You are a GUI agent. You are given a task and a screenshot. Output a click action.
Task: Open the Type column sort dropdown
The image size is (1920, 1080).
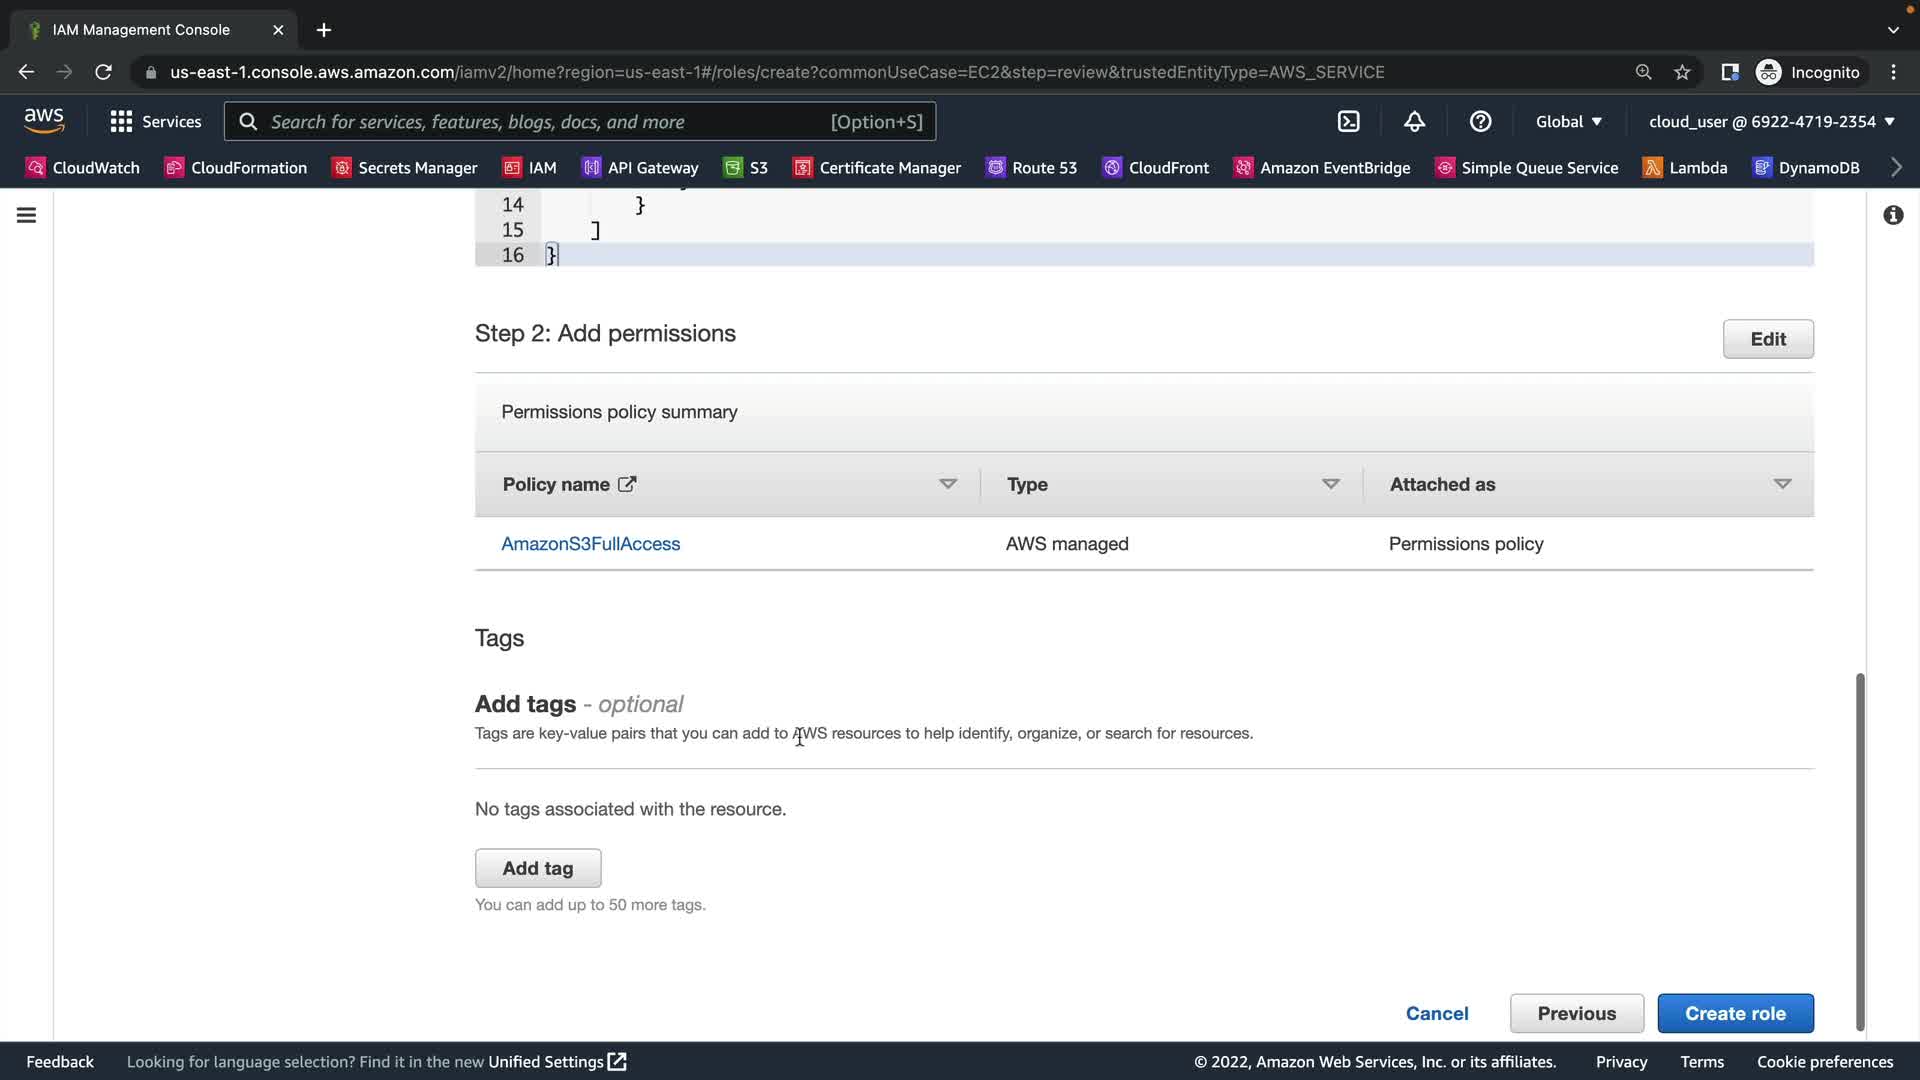tap(1330, 484)
